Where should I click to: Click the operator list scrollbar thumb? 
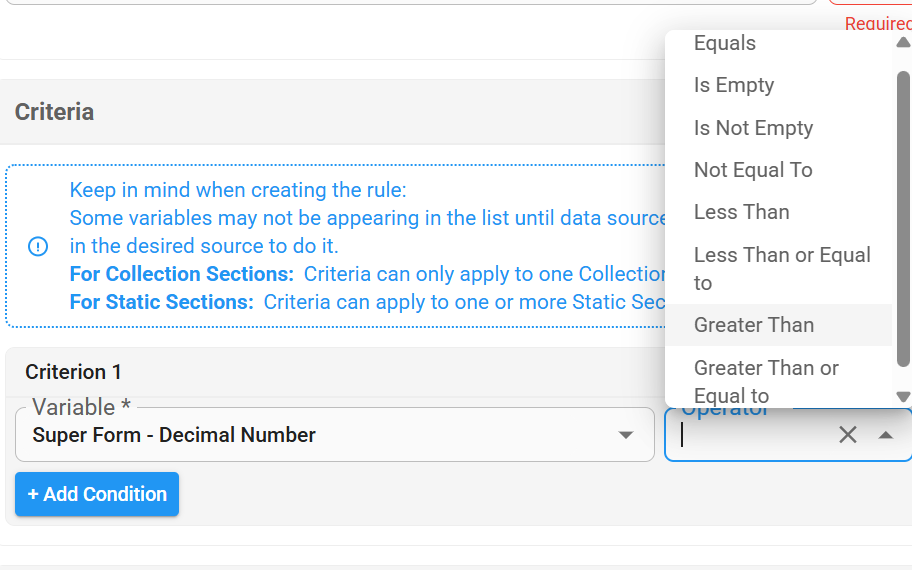903,219
